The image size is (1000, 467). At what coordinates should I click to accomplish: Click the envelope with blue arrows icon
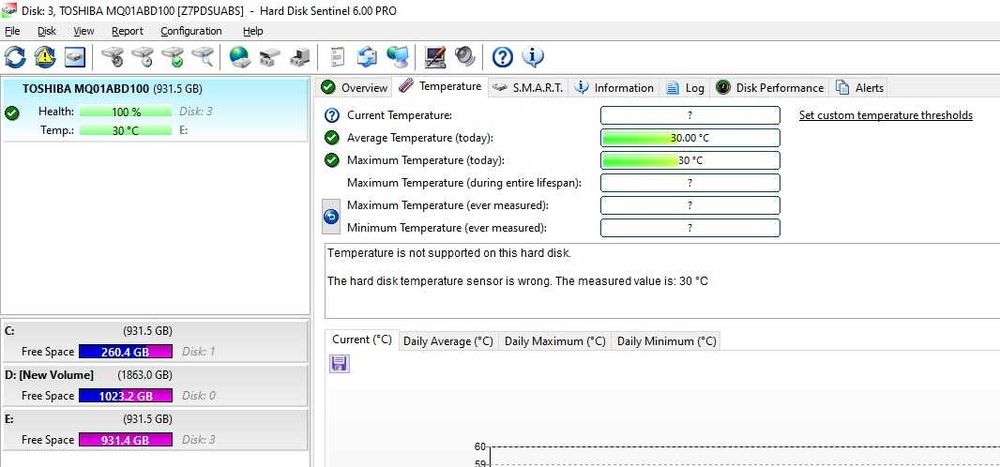click(367, 57)
